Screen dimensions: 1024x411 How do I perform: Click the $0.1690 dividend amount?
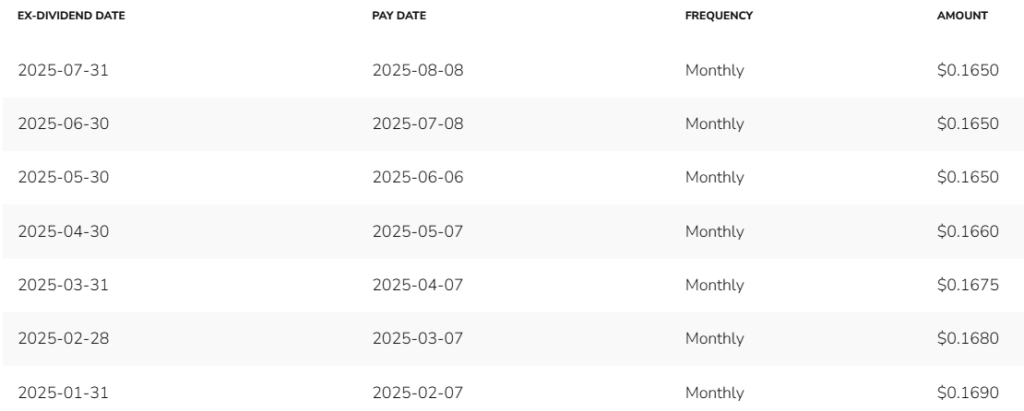pos(968,393)
